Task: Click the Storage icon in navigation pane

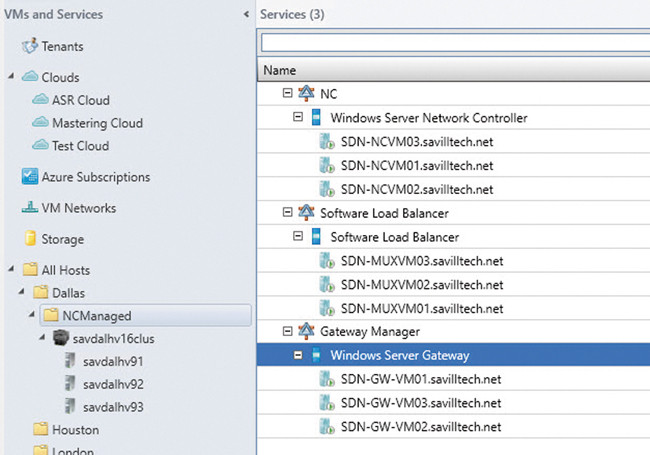Action: pyautogui.click(x=29, y=239)
